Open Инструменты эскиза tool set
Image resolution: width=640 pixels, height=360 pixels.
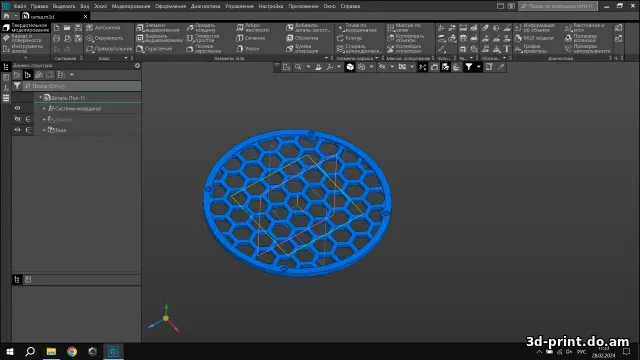(26, 49)
